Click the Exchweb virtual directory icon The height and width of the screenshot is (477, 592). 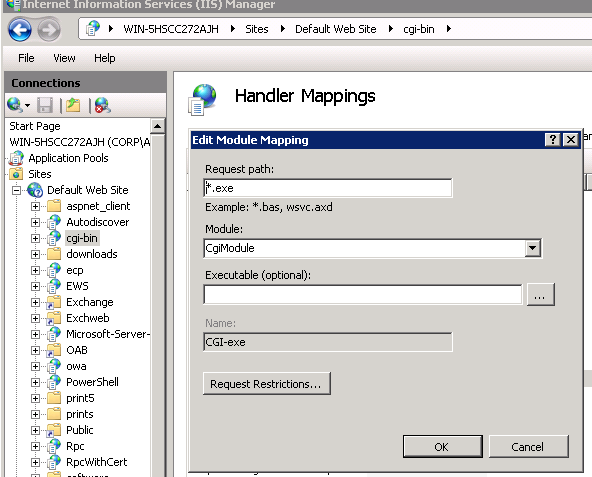54,318
